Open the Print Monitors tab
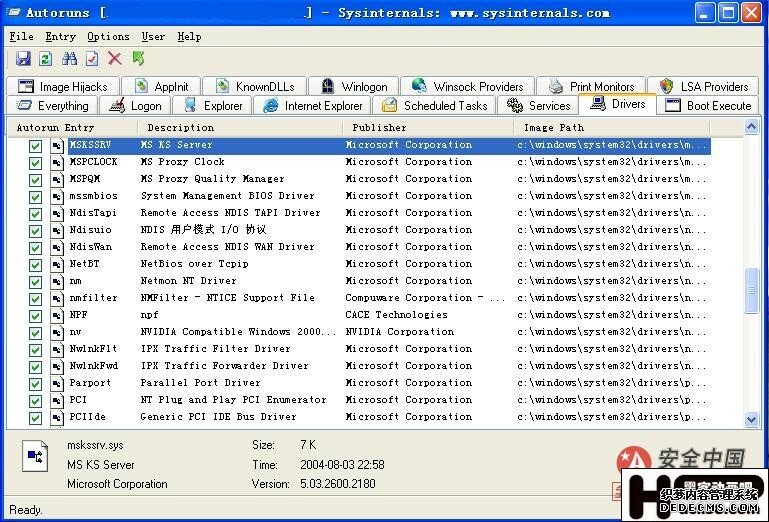 (x=591, y=86)
